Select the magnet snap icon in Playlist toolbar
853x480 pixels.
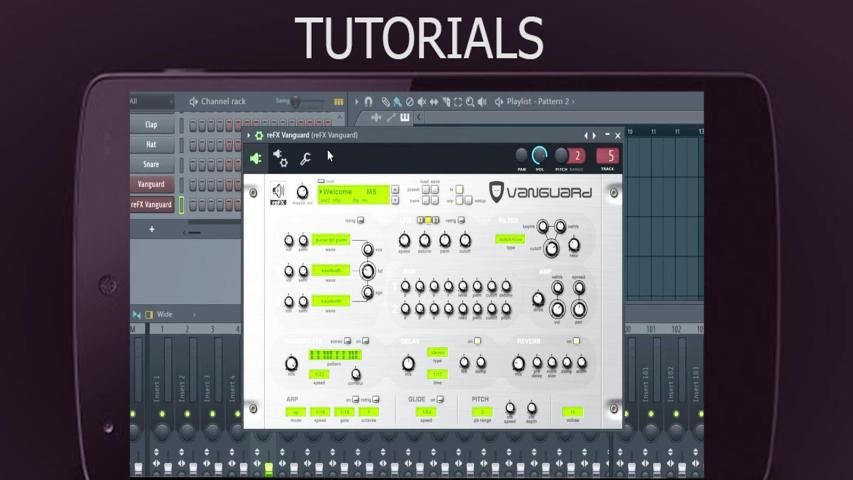click(368, 101)
